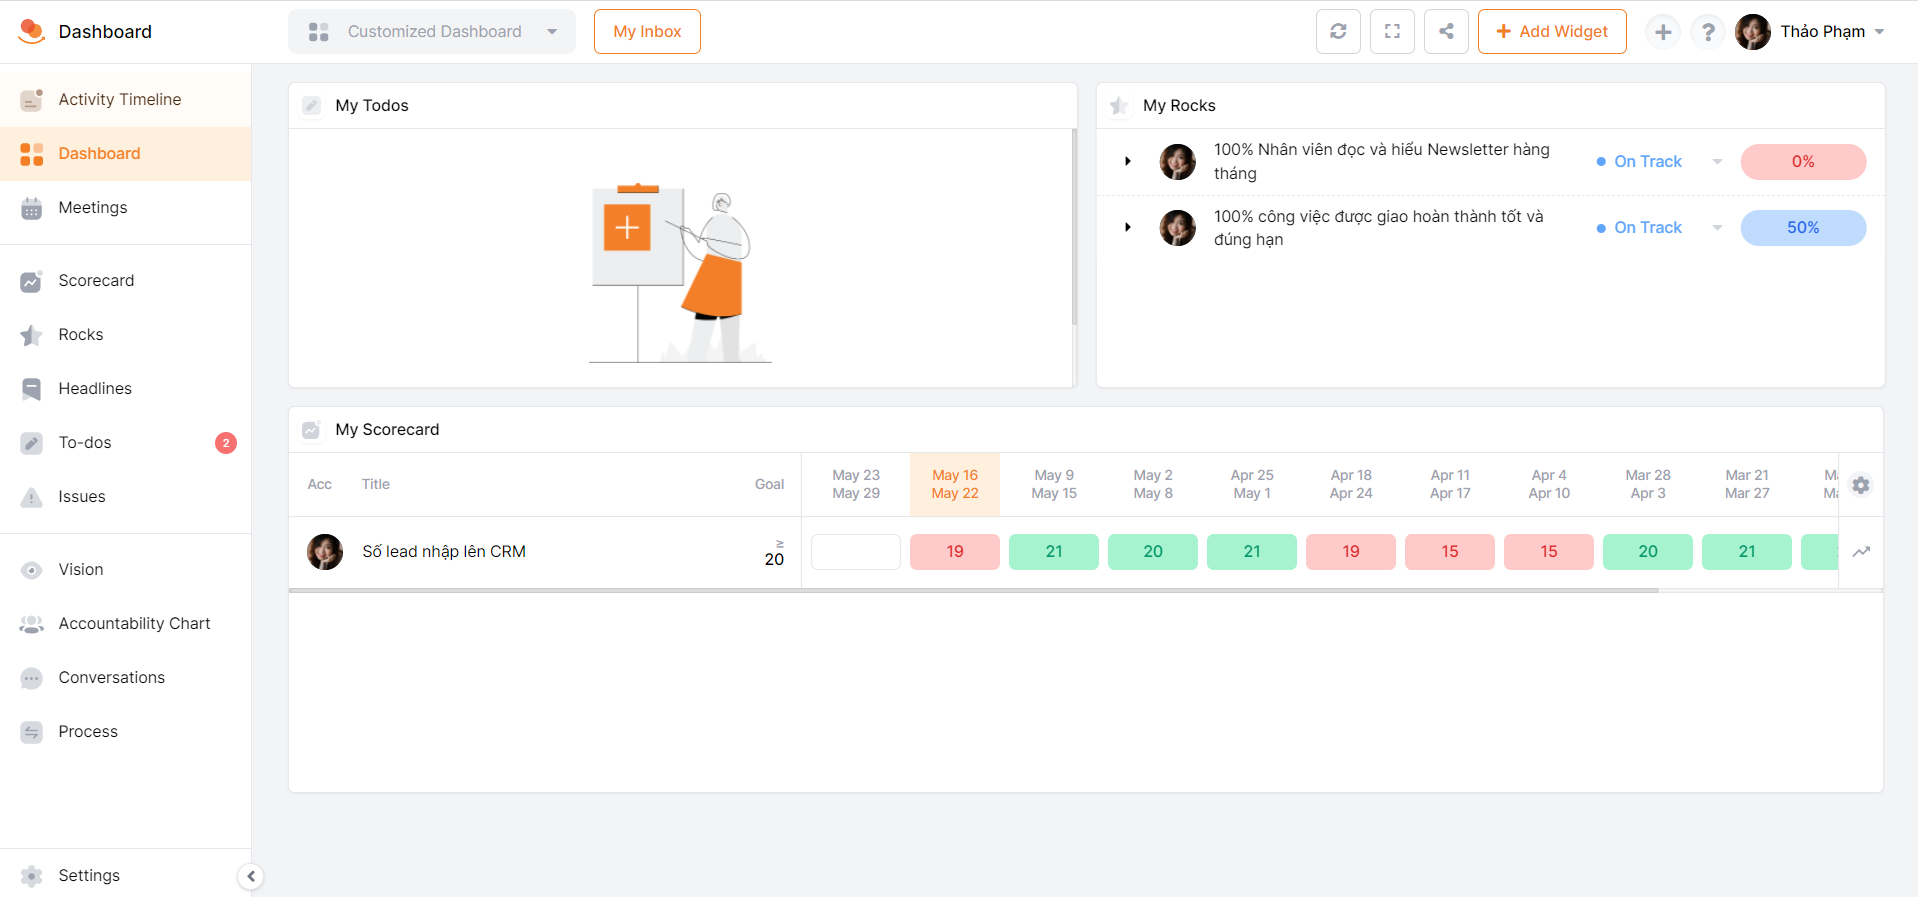Add a todo using the orange plus illustration
The image size is (1918, 897).
click(x=627, y=228)
